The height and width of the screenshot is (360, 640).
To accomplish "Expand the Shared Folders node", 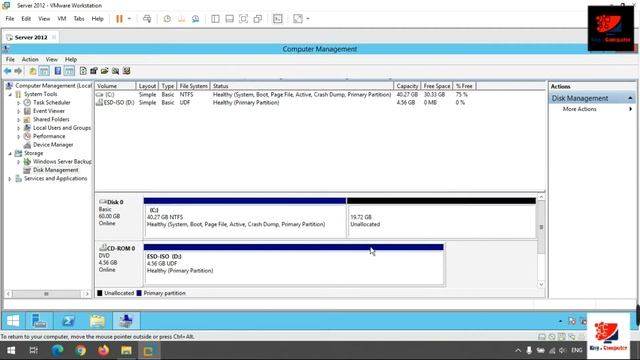I will [x=18, y=120].
